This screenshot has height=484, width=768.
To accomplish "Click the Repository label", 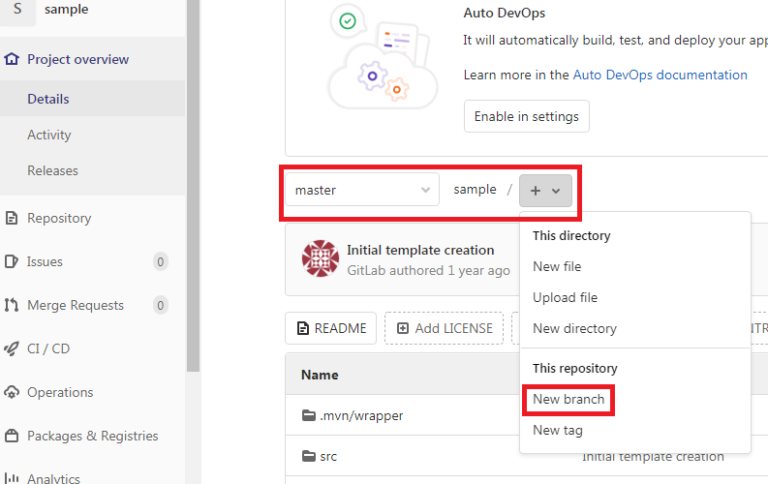I will coord(59,218).
